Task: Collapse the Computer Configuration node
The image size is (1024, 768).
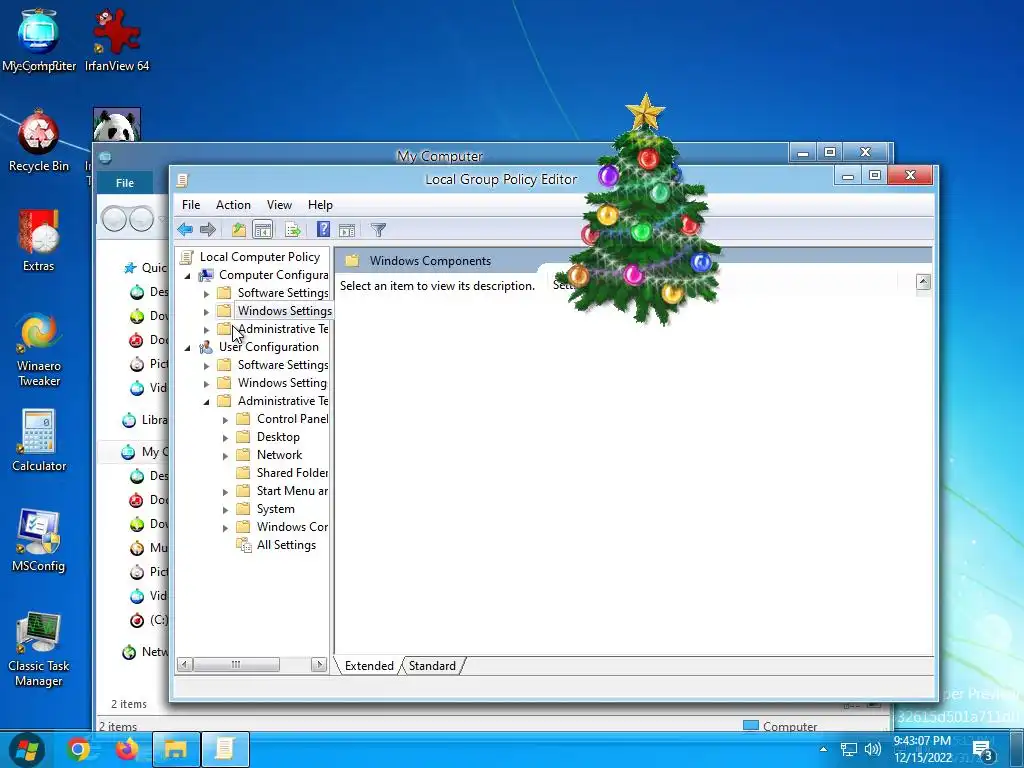Action: [187, 276]
